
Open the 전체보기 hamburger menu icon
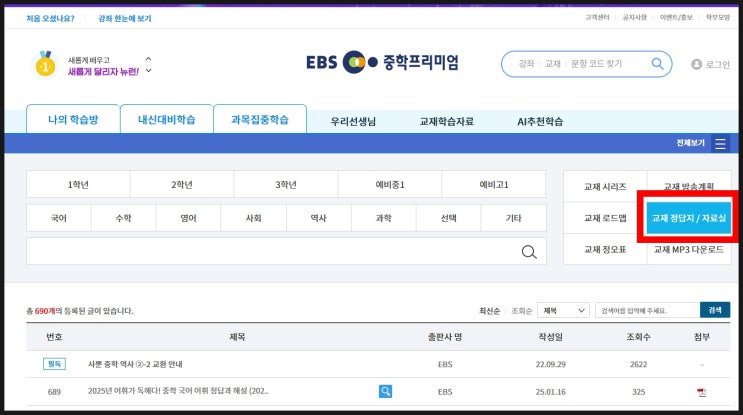click(x=720, y=143)
